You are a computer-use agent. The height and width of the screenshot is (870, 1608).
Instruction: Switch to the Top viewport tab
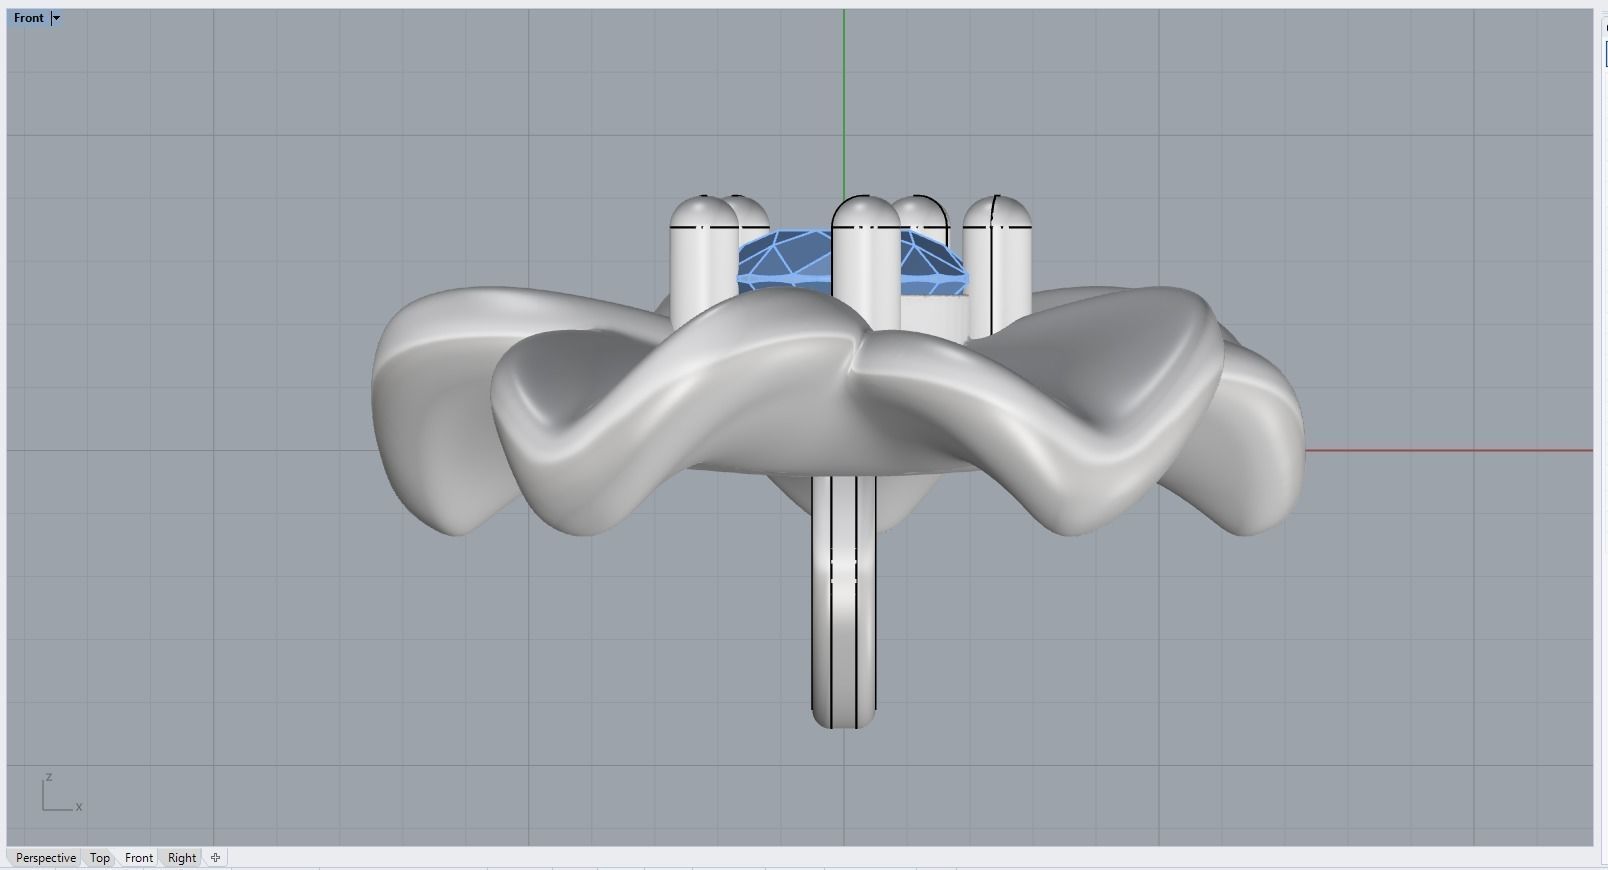point(100,858)
